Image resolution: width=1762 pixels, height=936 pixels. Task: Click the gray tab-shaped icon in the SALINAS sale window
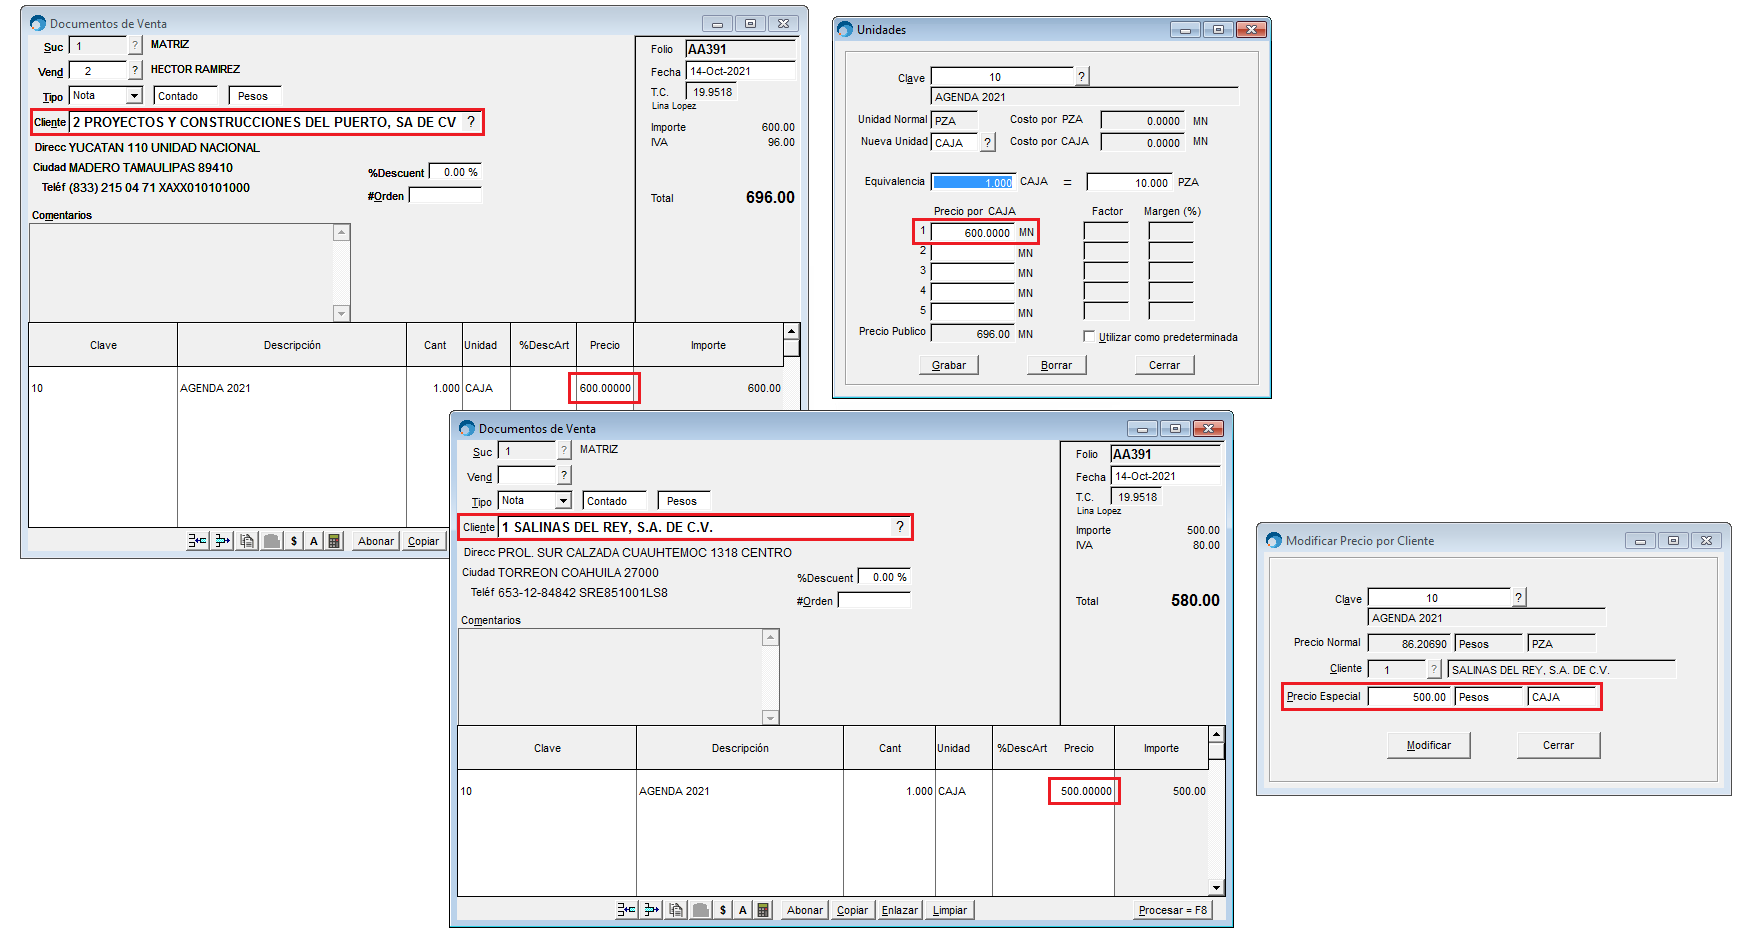tap(701, 910)
